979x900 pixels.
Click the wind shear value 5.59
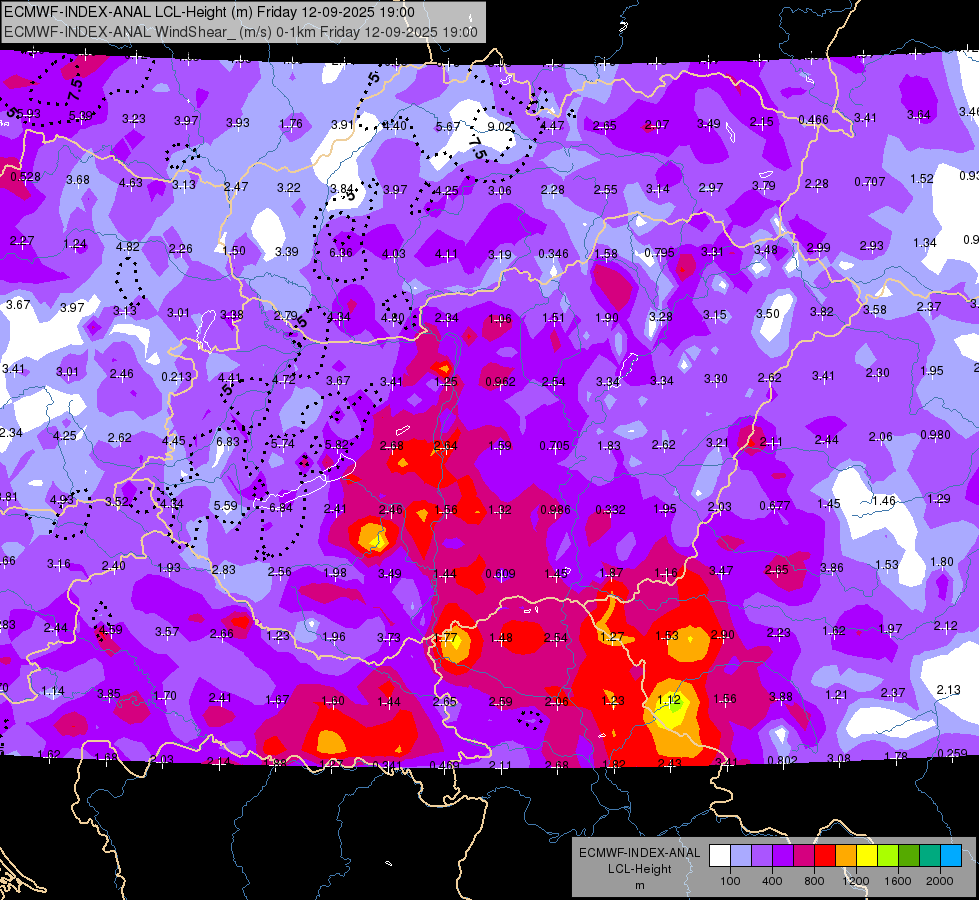click(x=225, y=505)
